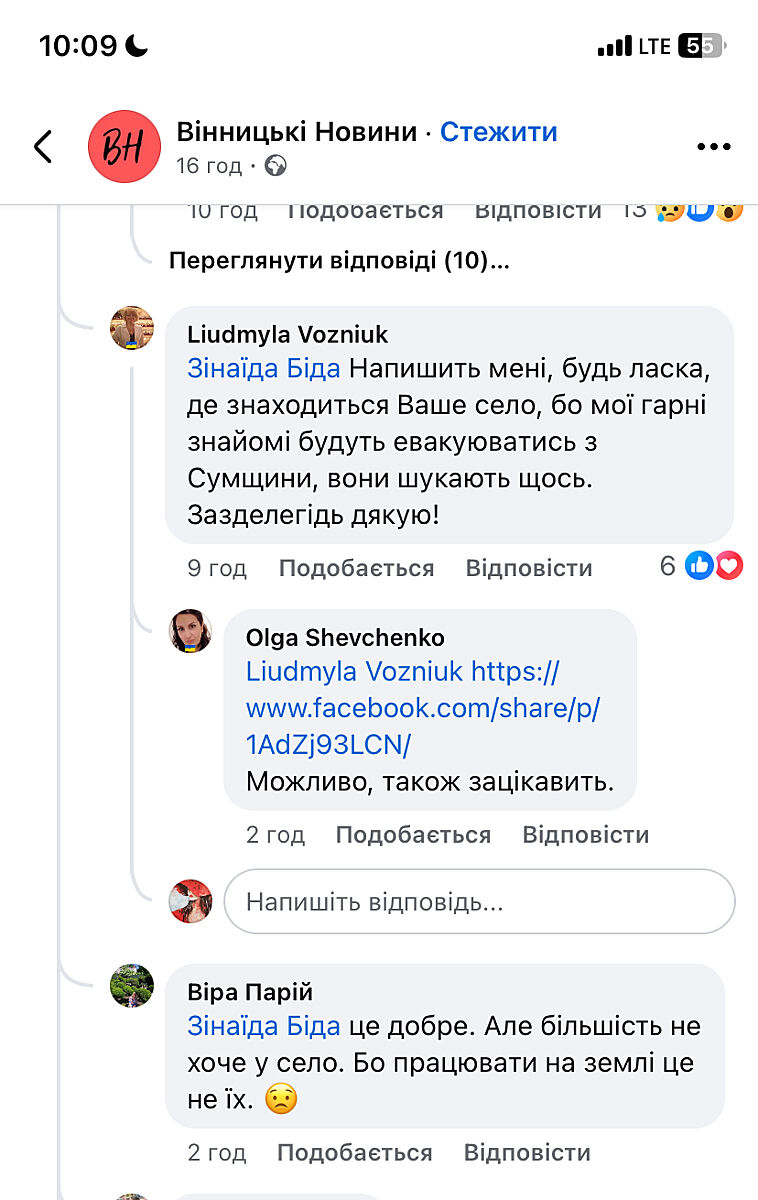Open the three-dot more options menu
The height and width of the screenshot is (1200, 758).
point(713,147)
